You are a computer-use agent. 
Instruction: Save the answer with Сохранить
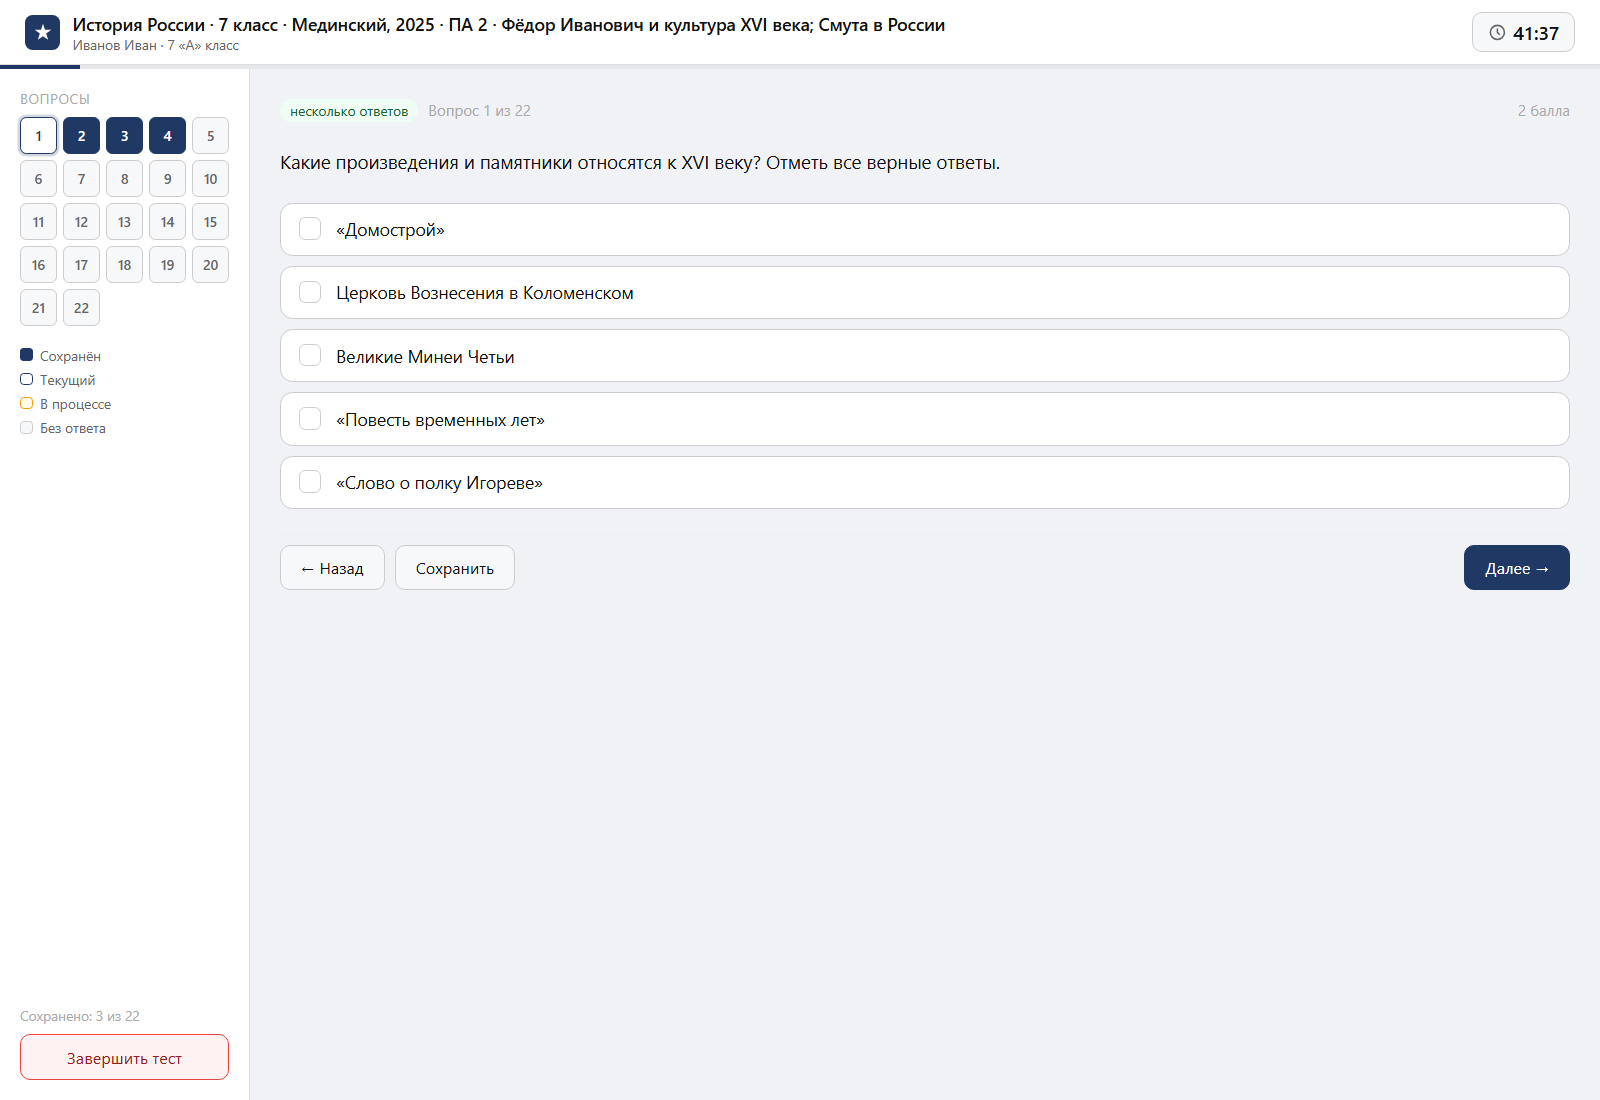[455, 568]
